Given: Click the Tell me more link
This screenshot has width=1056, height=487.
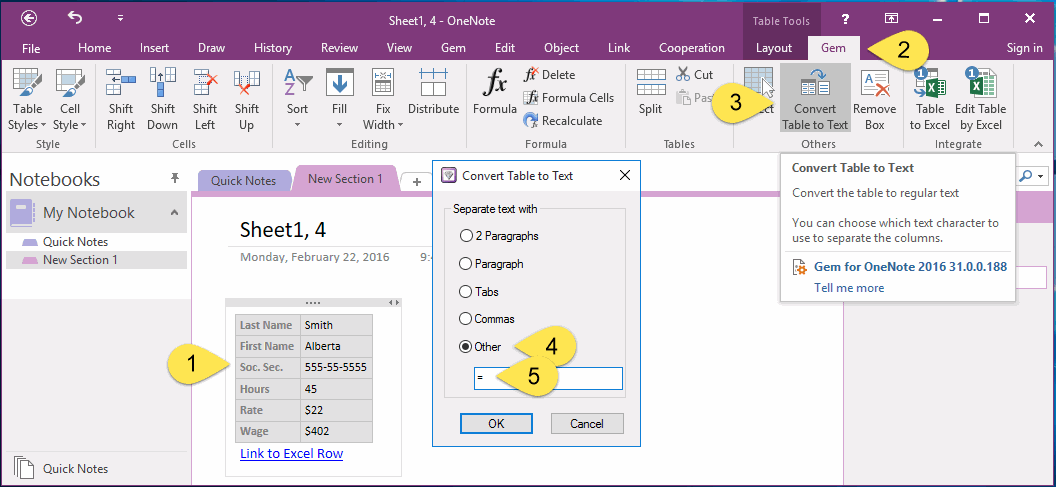Looking at the screenshot, I should pyautogui.click(x=849, y=288).
